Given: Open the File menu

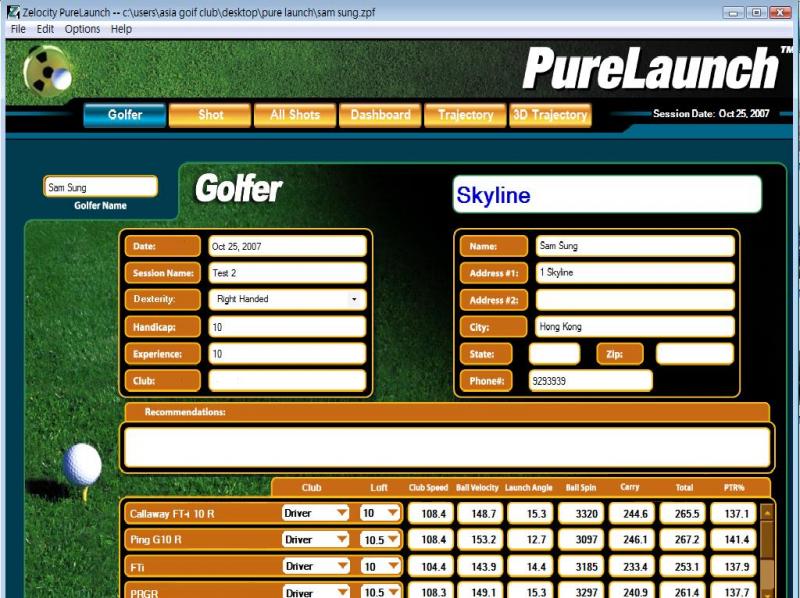Looking at the screenshot, I should point(18,29).
